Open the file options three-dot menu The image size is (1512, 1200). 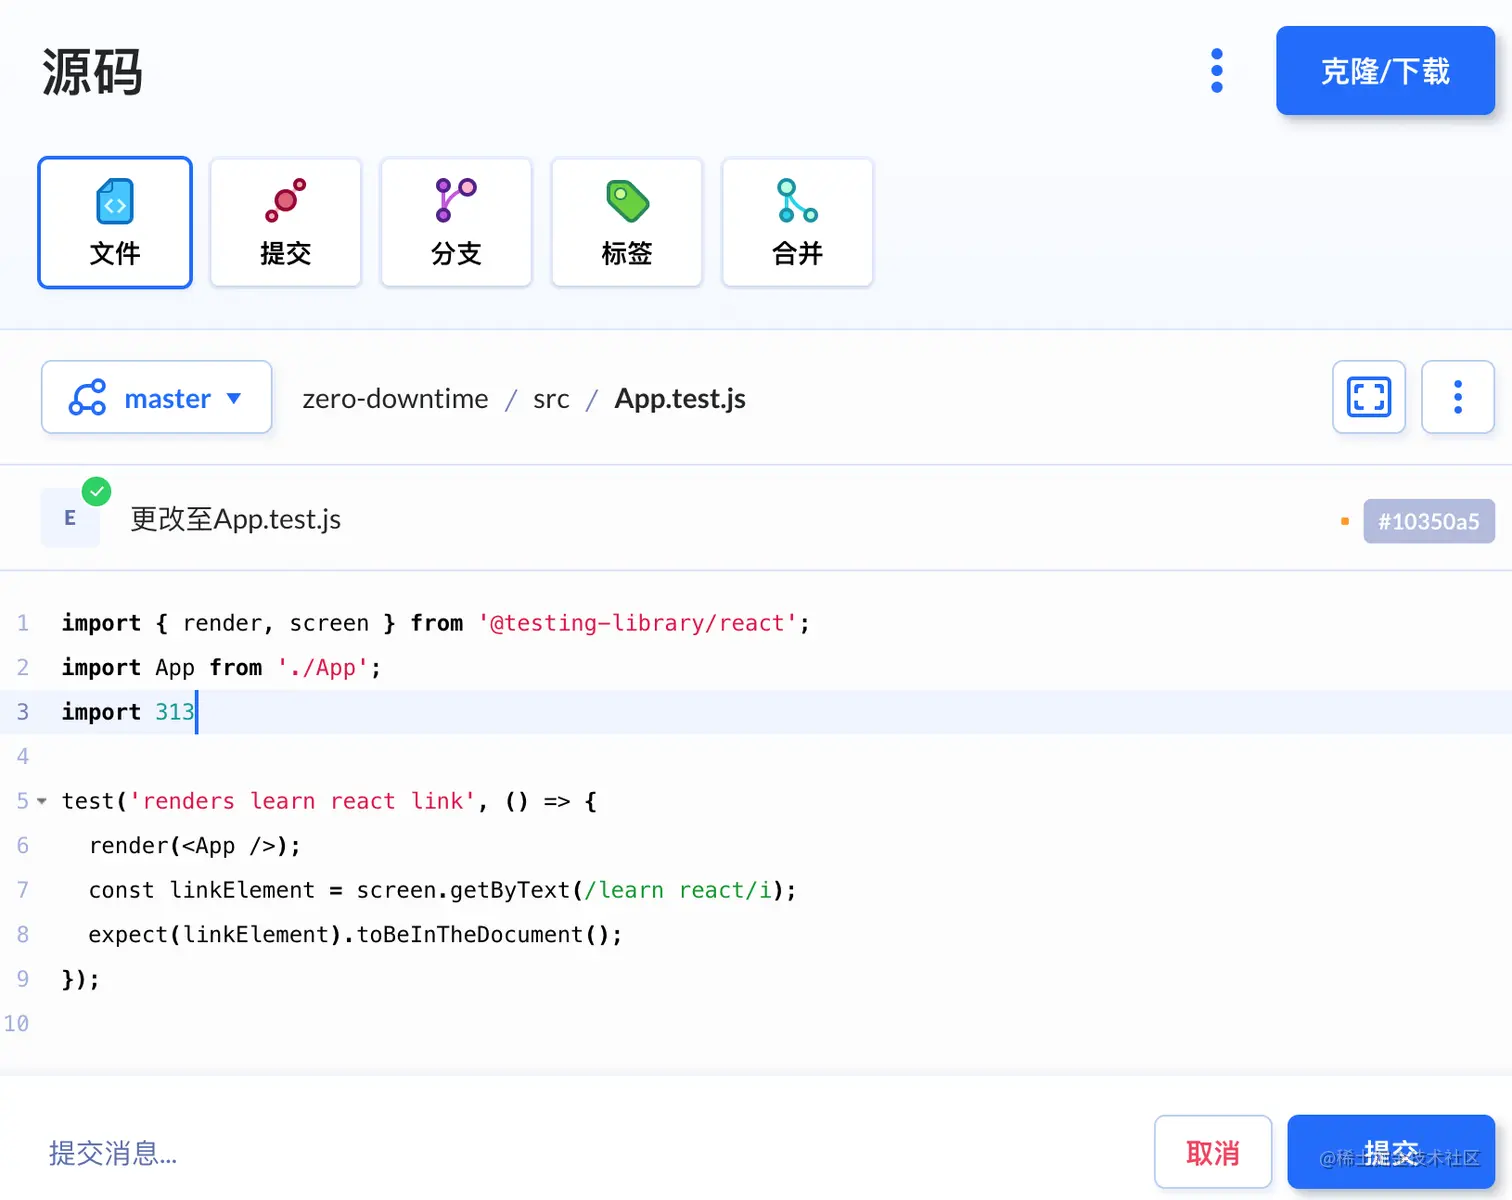[1458, 397]
